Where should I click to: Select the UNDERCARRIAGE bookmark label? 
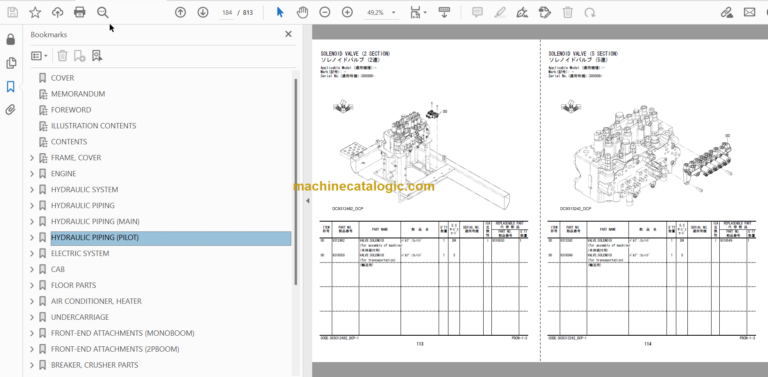(80, 317)
